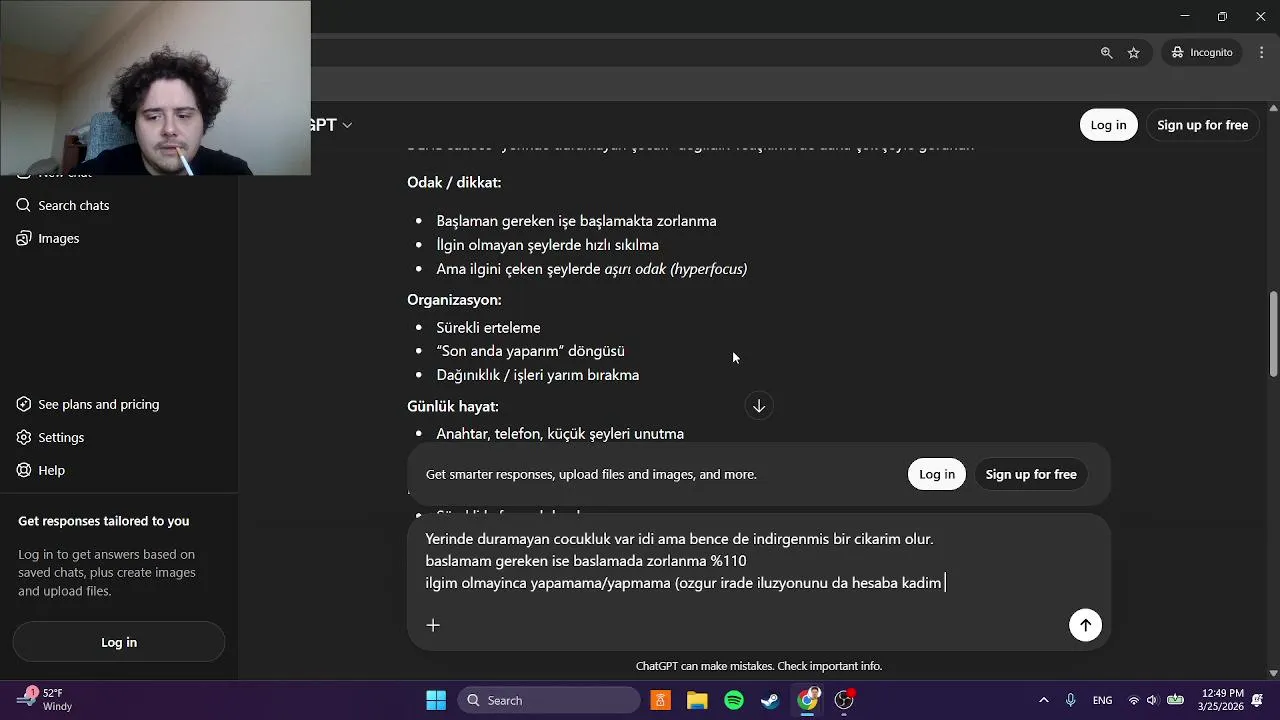Open OBS Studio from the taskbar
This screenshot has width=1280, height=720.
point(844,700)
